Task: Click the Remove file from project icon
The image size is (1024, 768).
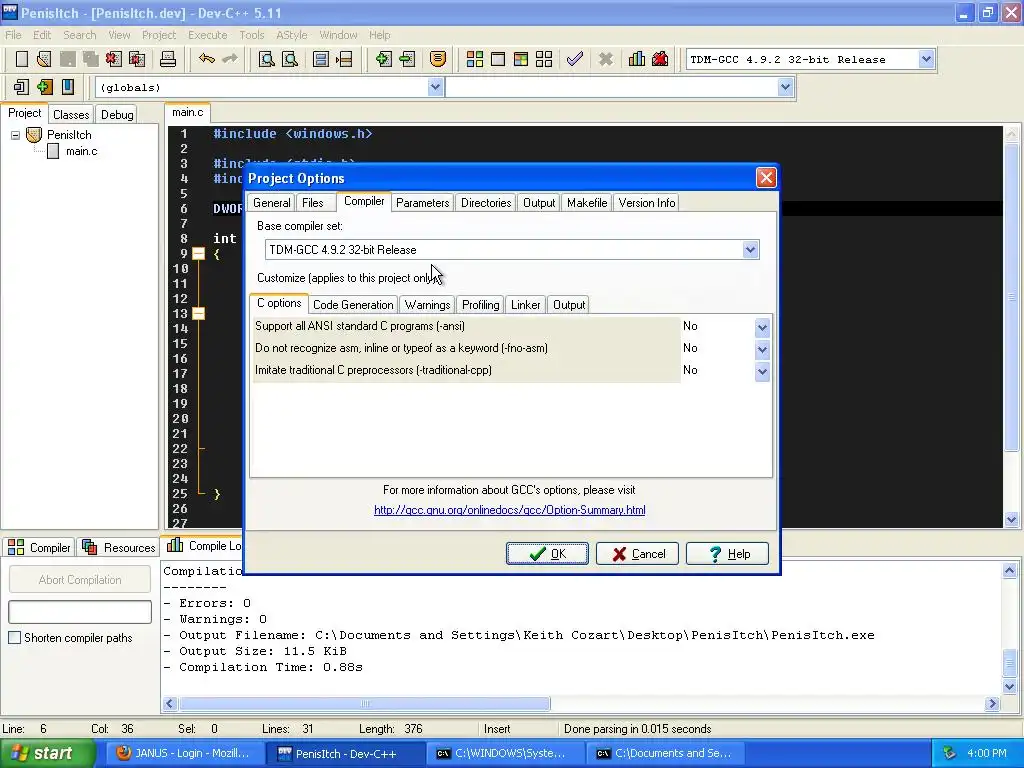Action: click(407, 59)
